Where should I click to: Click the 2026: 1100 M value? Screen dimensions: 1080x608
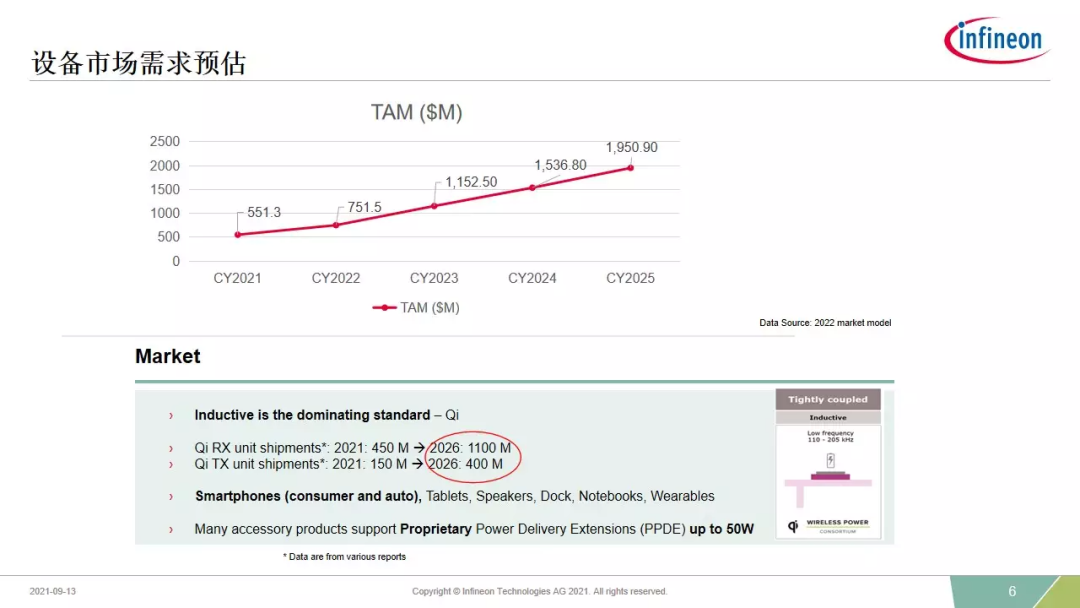point(470,448)
